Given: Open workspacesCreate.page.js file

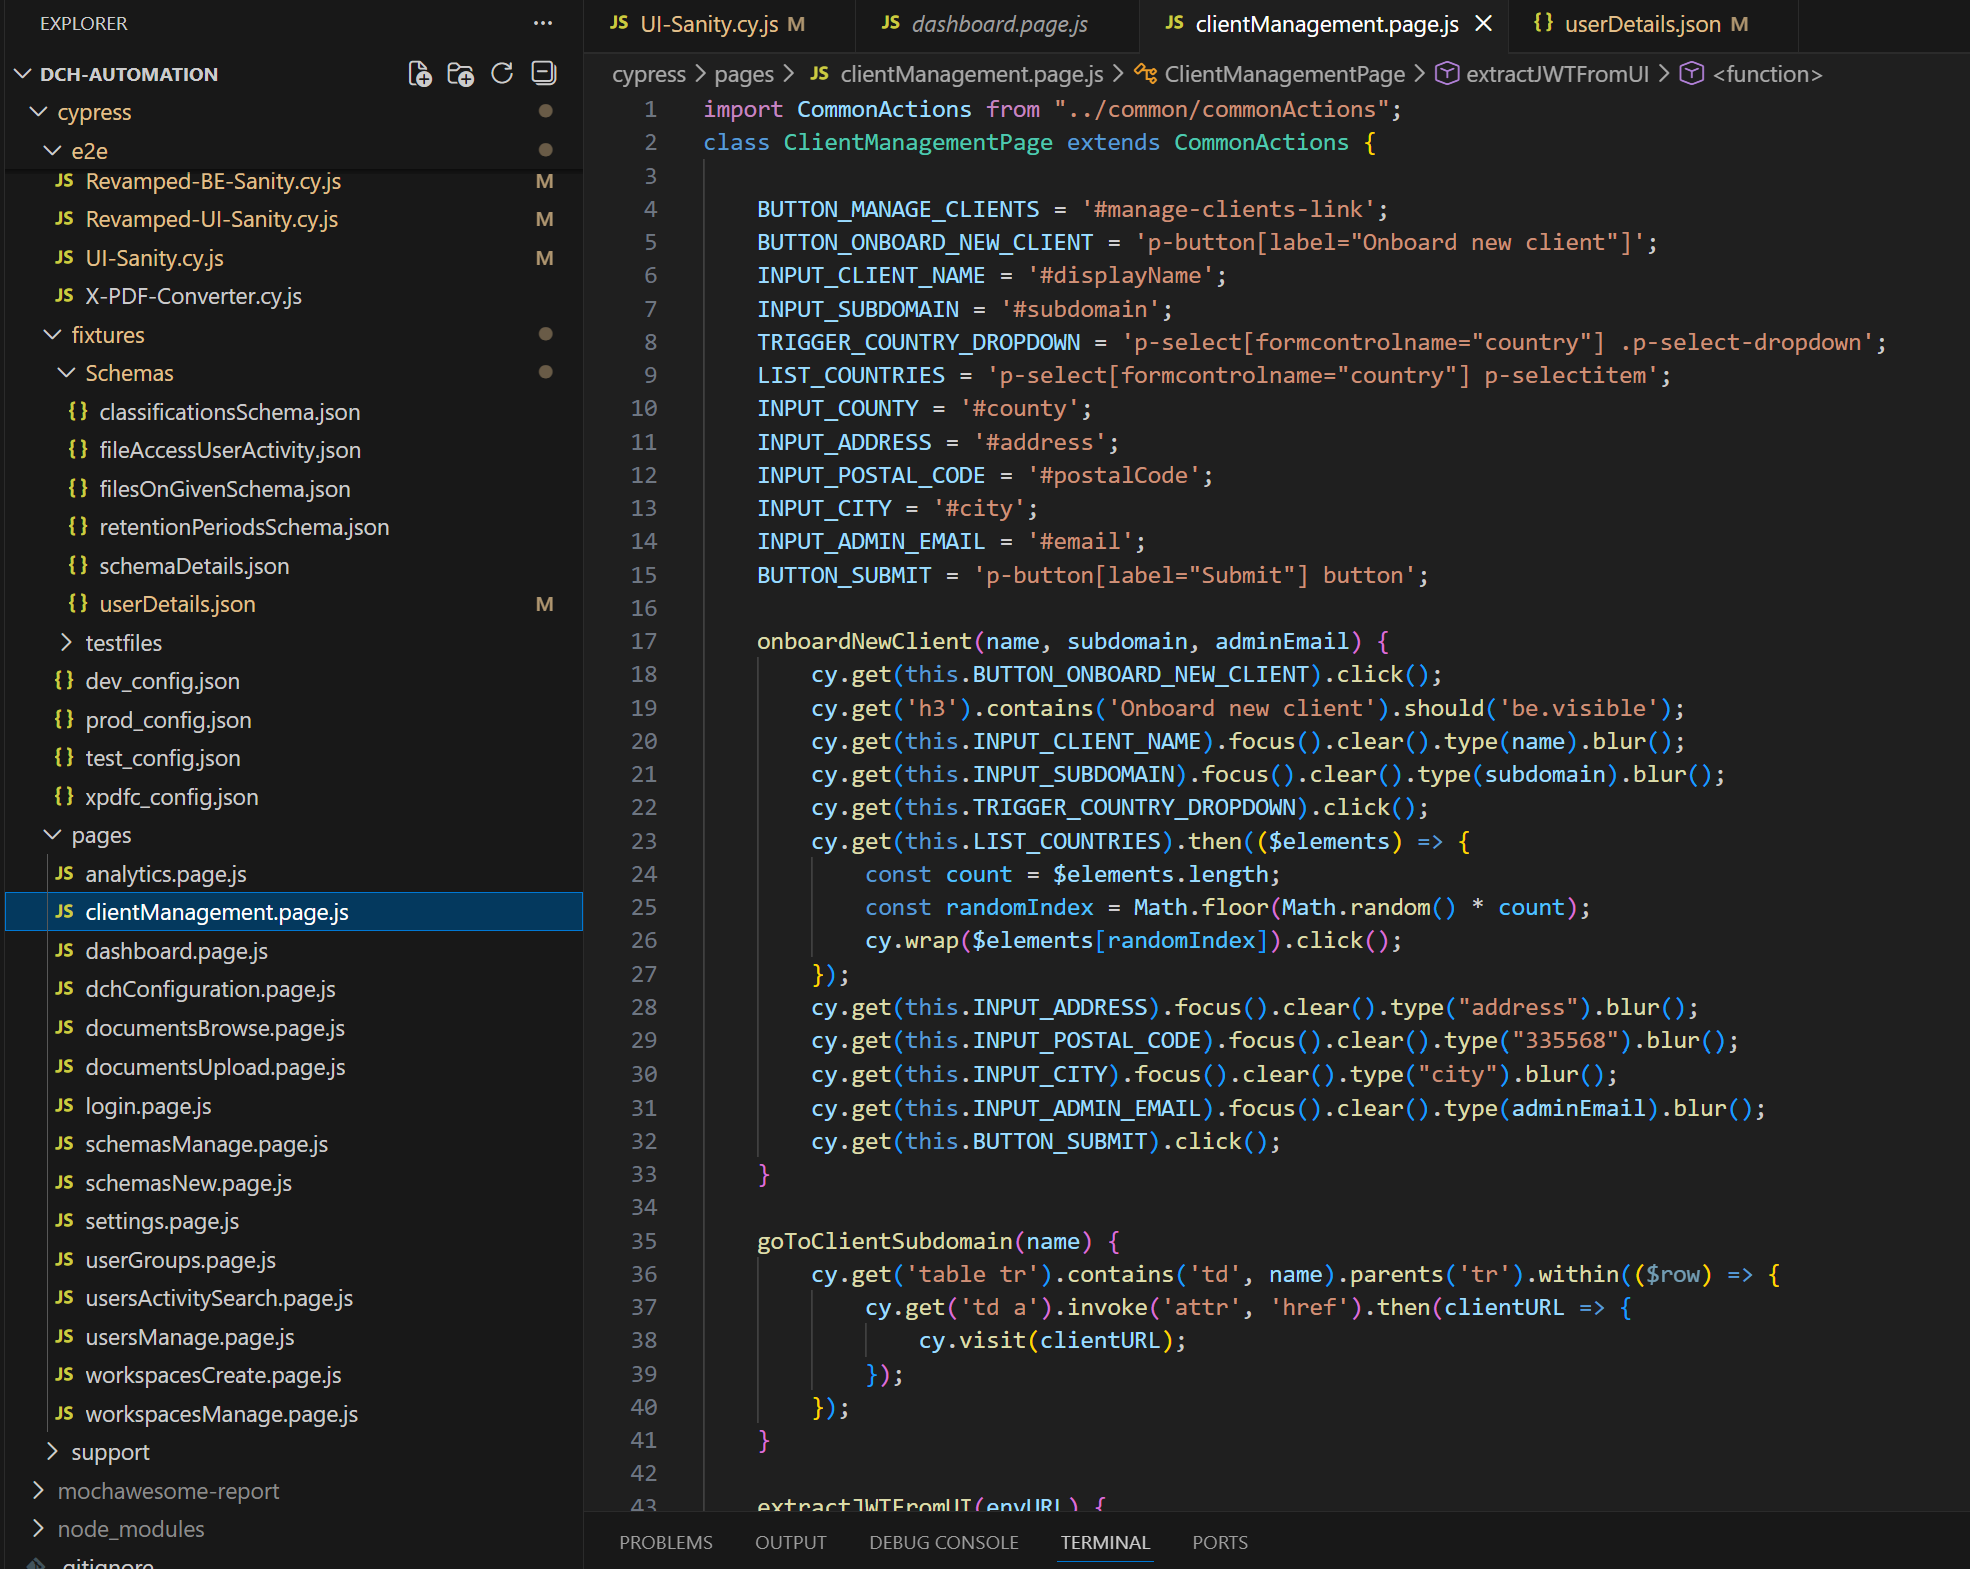Looking at the screenshot, I should click(213, 1375).
